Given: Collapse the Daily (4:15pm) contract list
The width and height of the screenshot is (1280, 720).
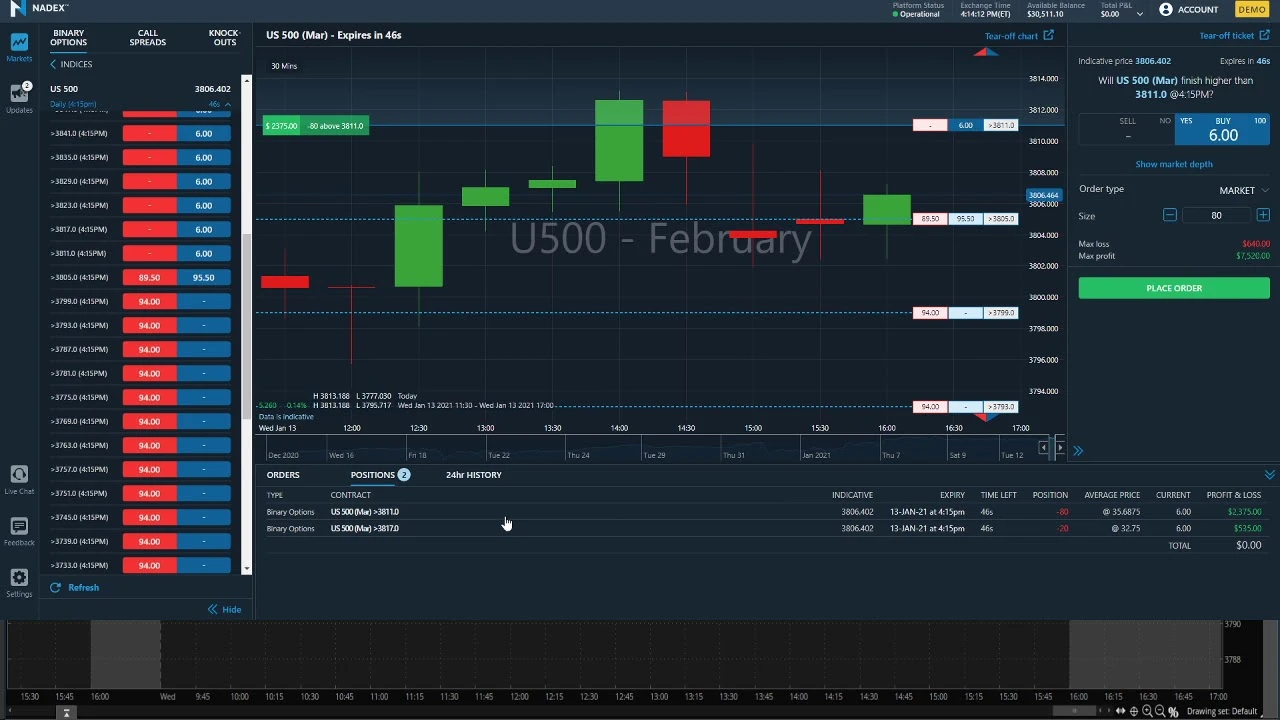Looking at the screenshot, I should [227, 104].
